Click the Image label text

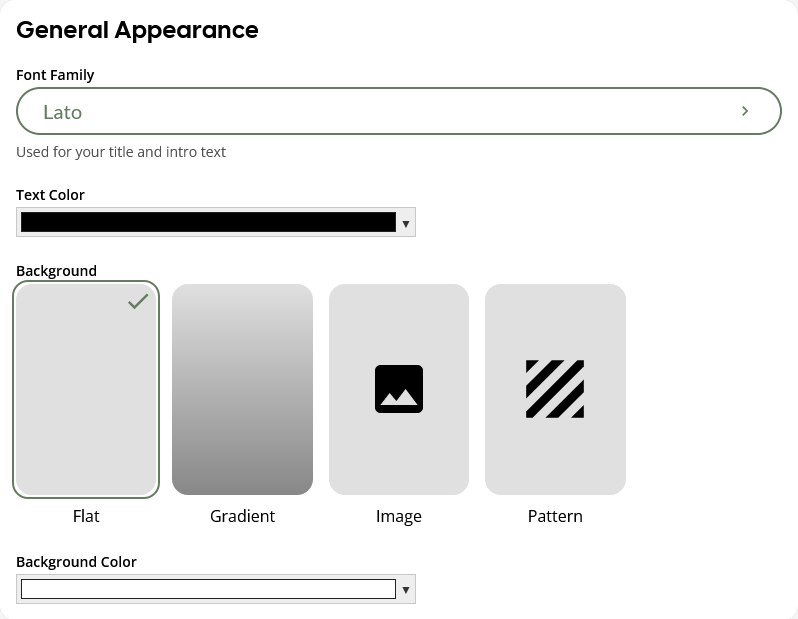click(399, 516)
